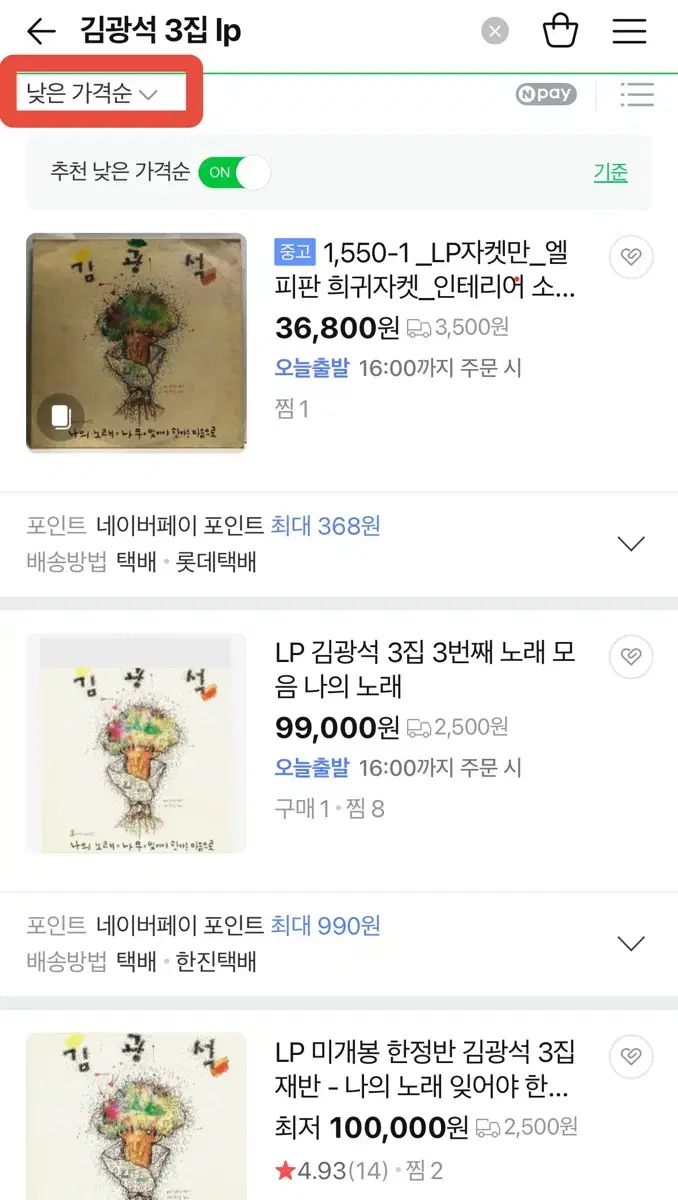Open the hamburger menu
678x1200 pixels.
(630, 31)
